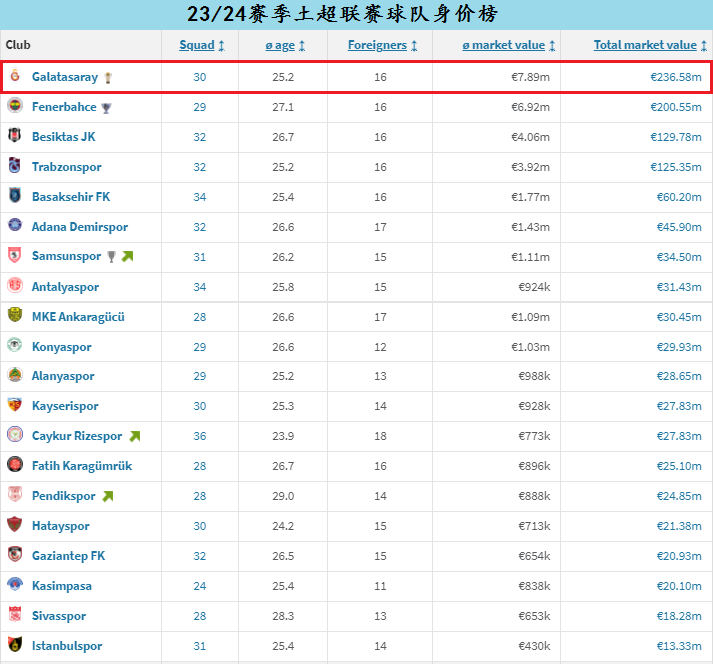Open the Trabzonspor club link
Viewport: 713px width, 664px height.
click(x=66, y=167)
